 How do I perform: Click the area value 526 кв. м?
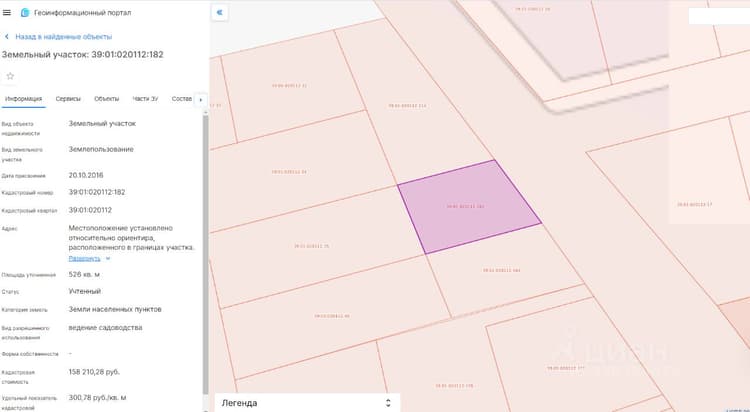click(84, 275)
